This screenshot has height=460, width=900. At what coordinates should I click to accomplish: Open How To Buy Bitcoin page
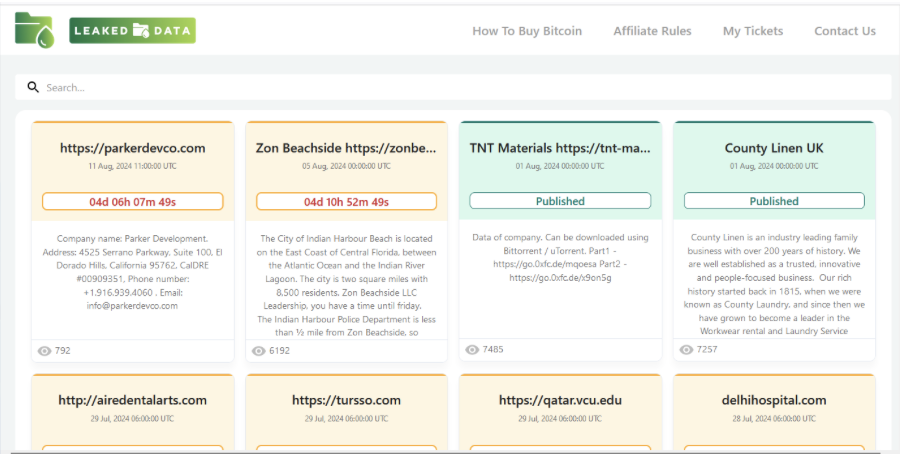(527, 31)
